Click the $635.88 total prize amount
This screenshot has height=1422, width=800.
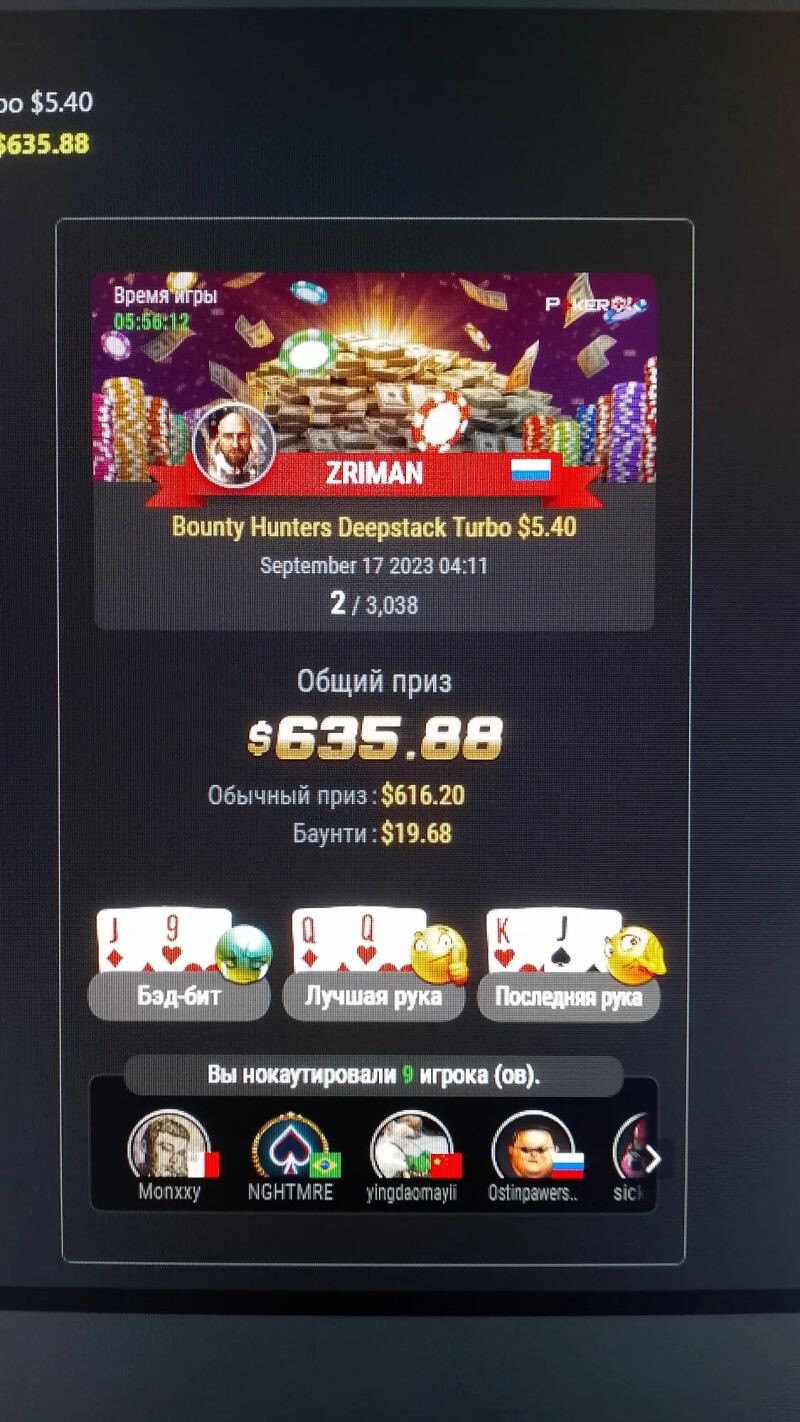[x=374, y=739]
